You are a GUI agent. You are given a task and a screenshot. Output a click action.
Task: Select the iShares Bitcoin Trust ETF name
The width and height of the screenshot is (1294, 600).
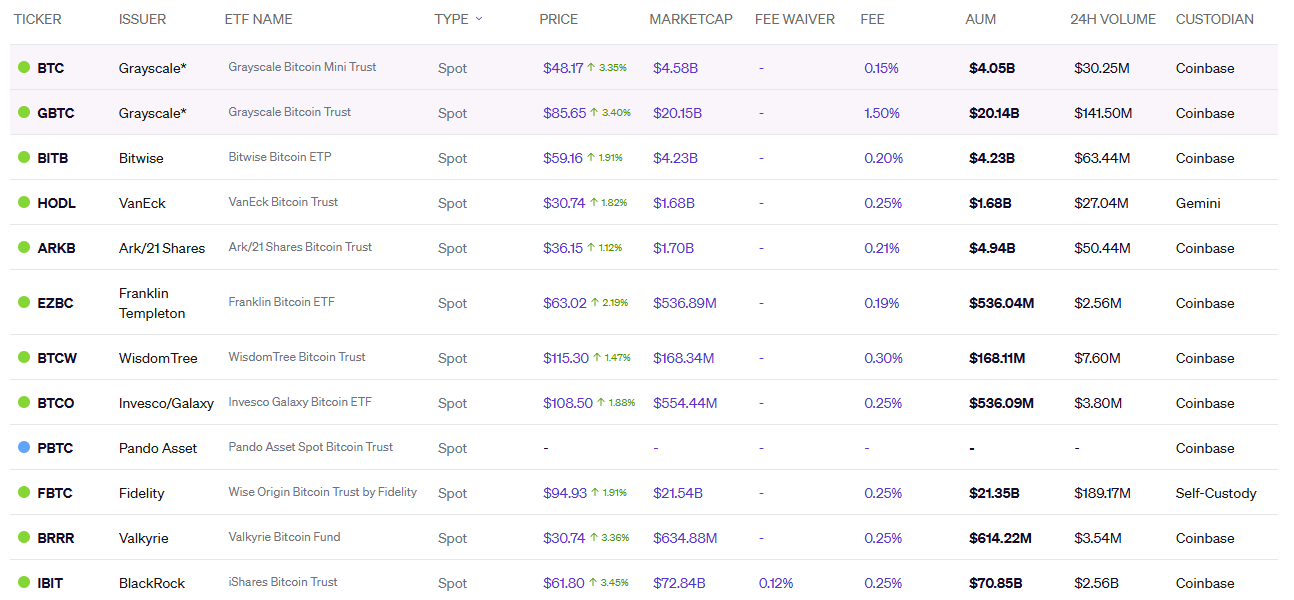point(283,582)
